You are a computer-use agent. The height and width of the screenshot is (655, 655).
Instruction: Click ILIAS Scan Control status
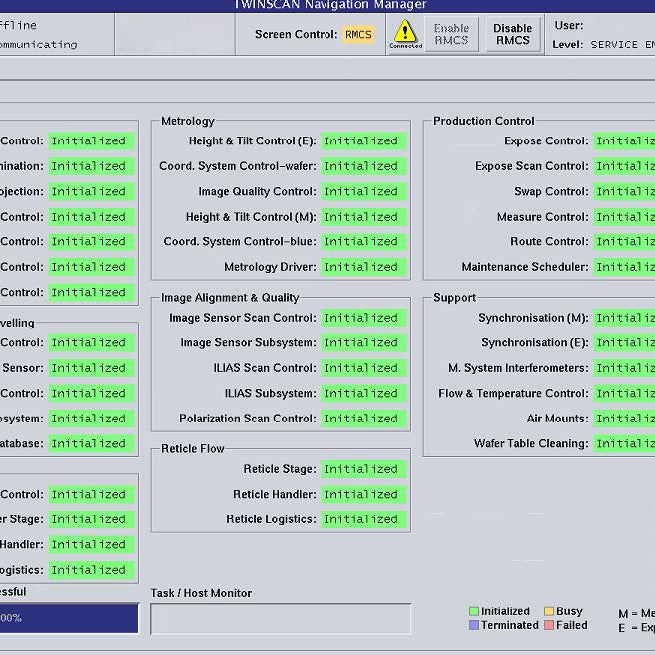pos(363,368)
